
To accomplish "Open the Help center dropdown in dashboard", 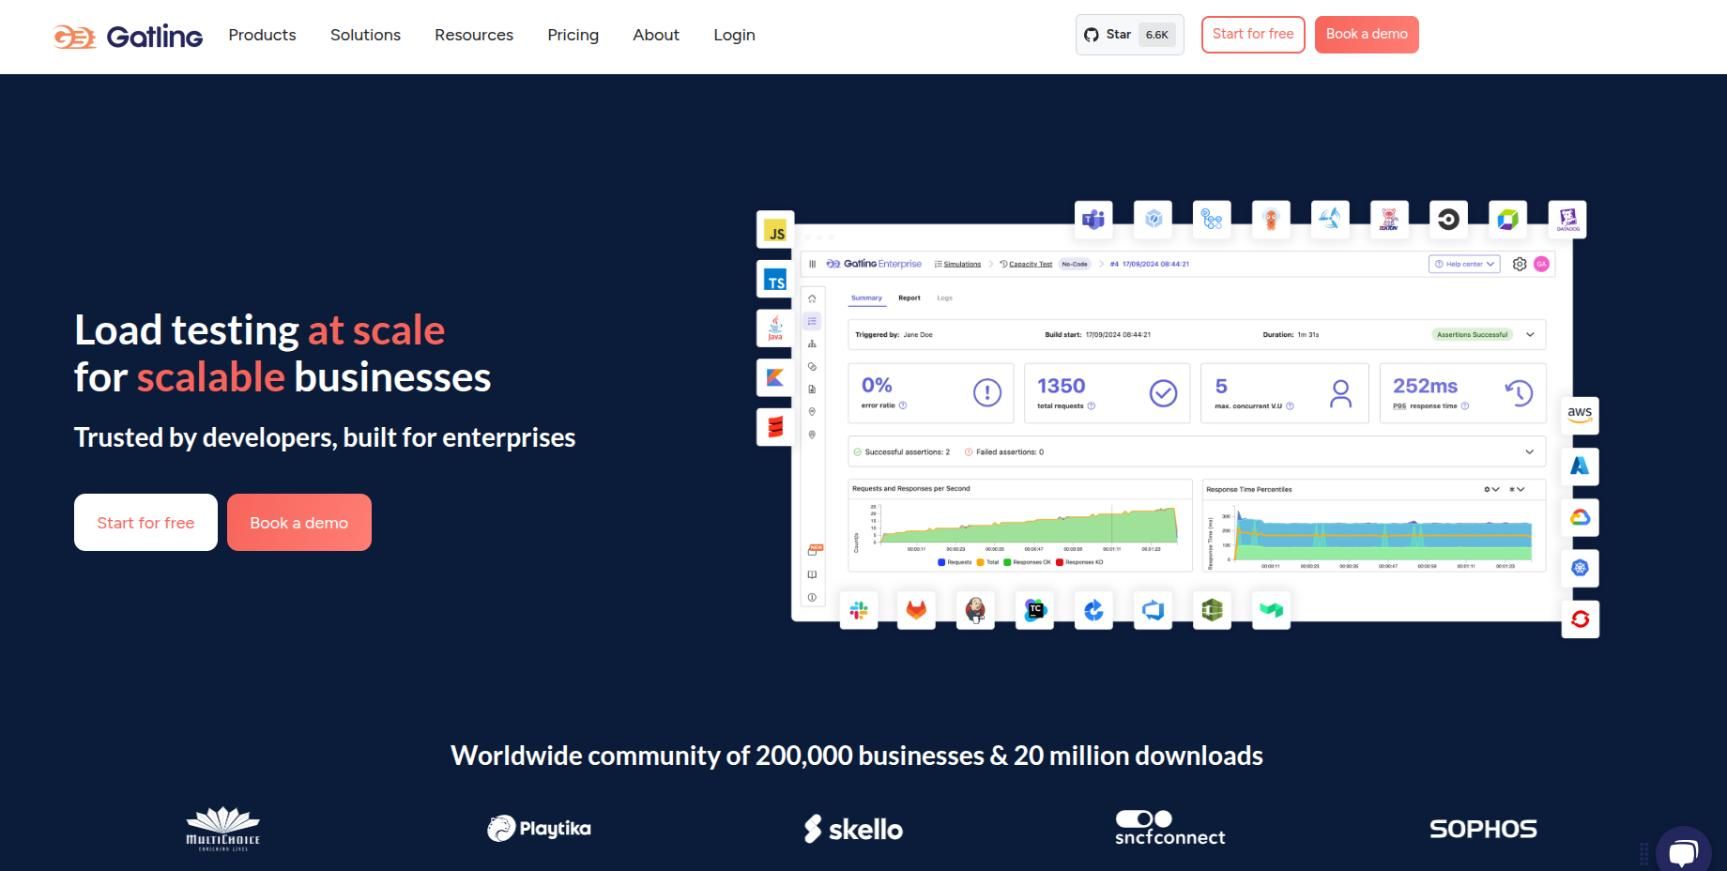I will coord(1464,264).
